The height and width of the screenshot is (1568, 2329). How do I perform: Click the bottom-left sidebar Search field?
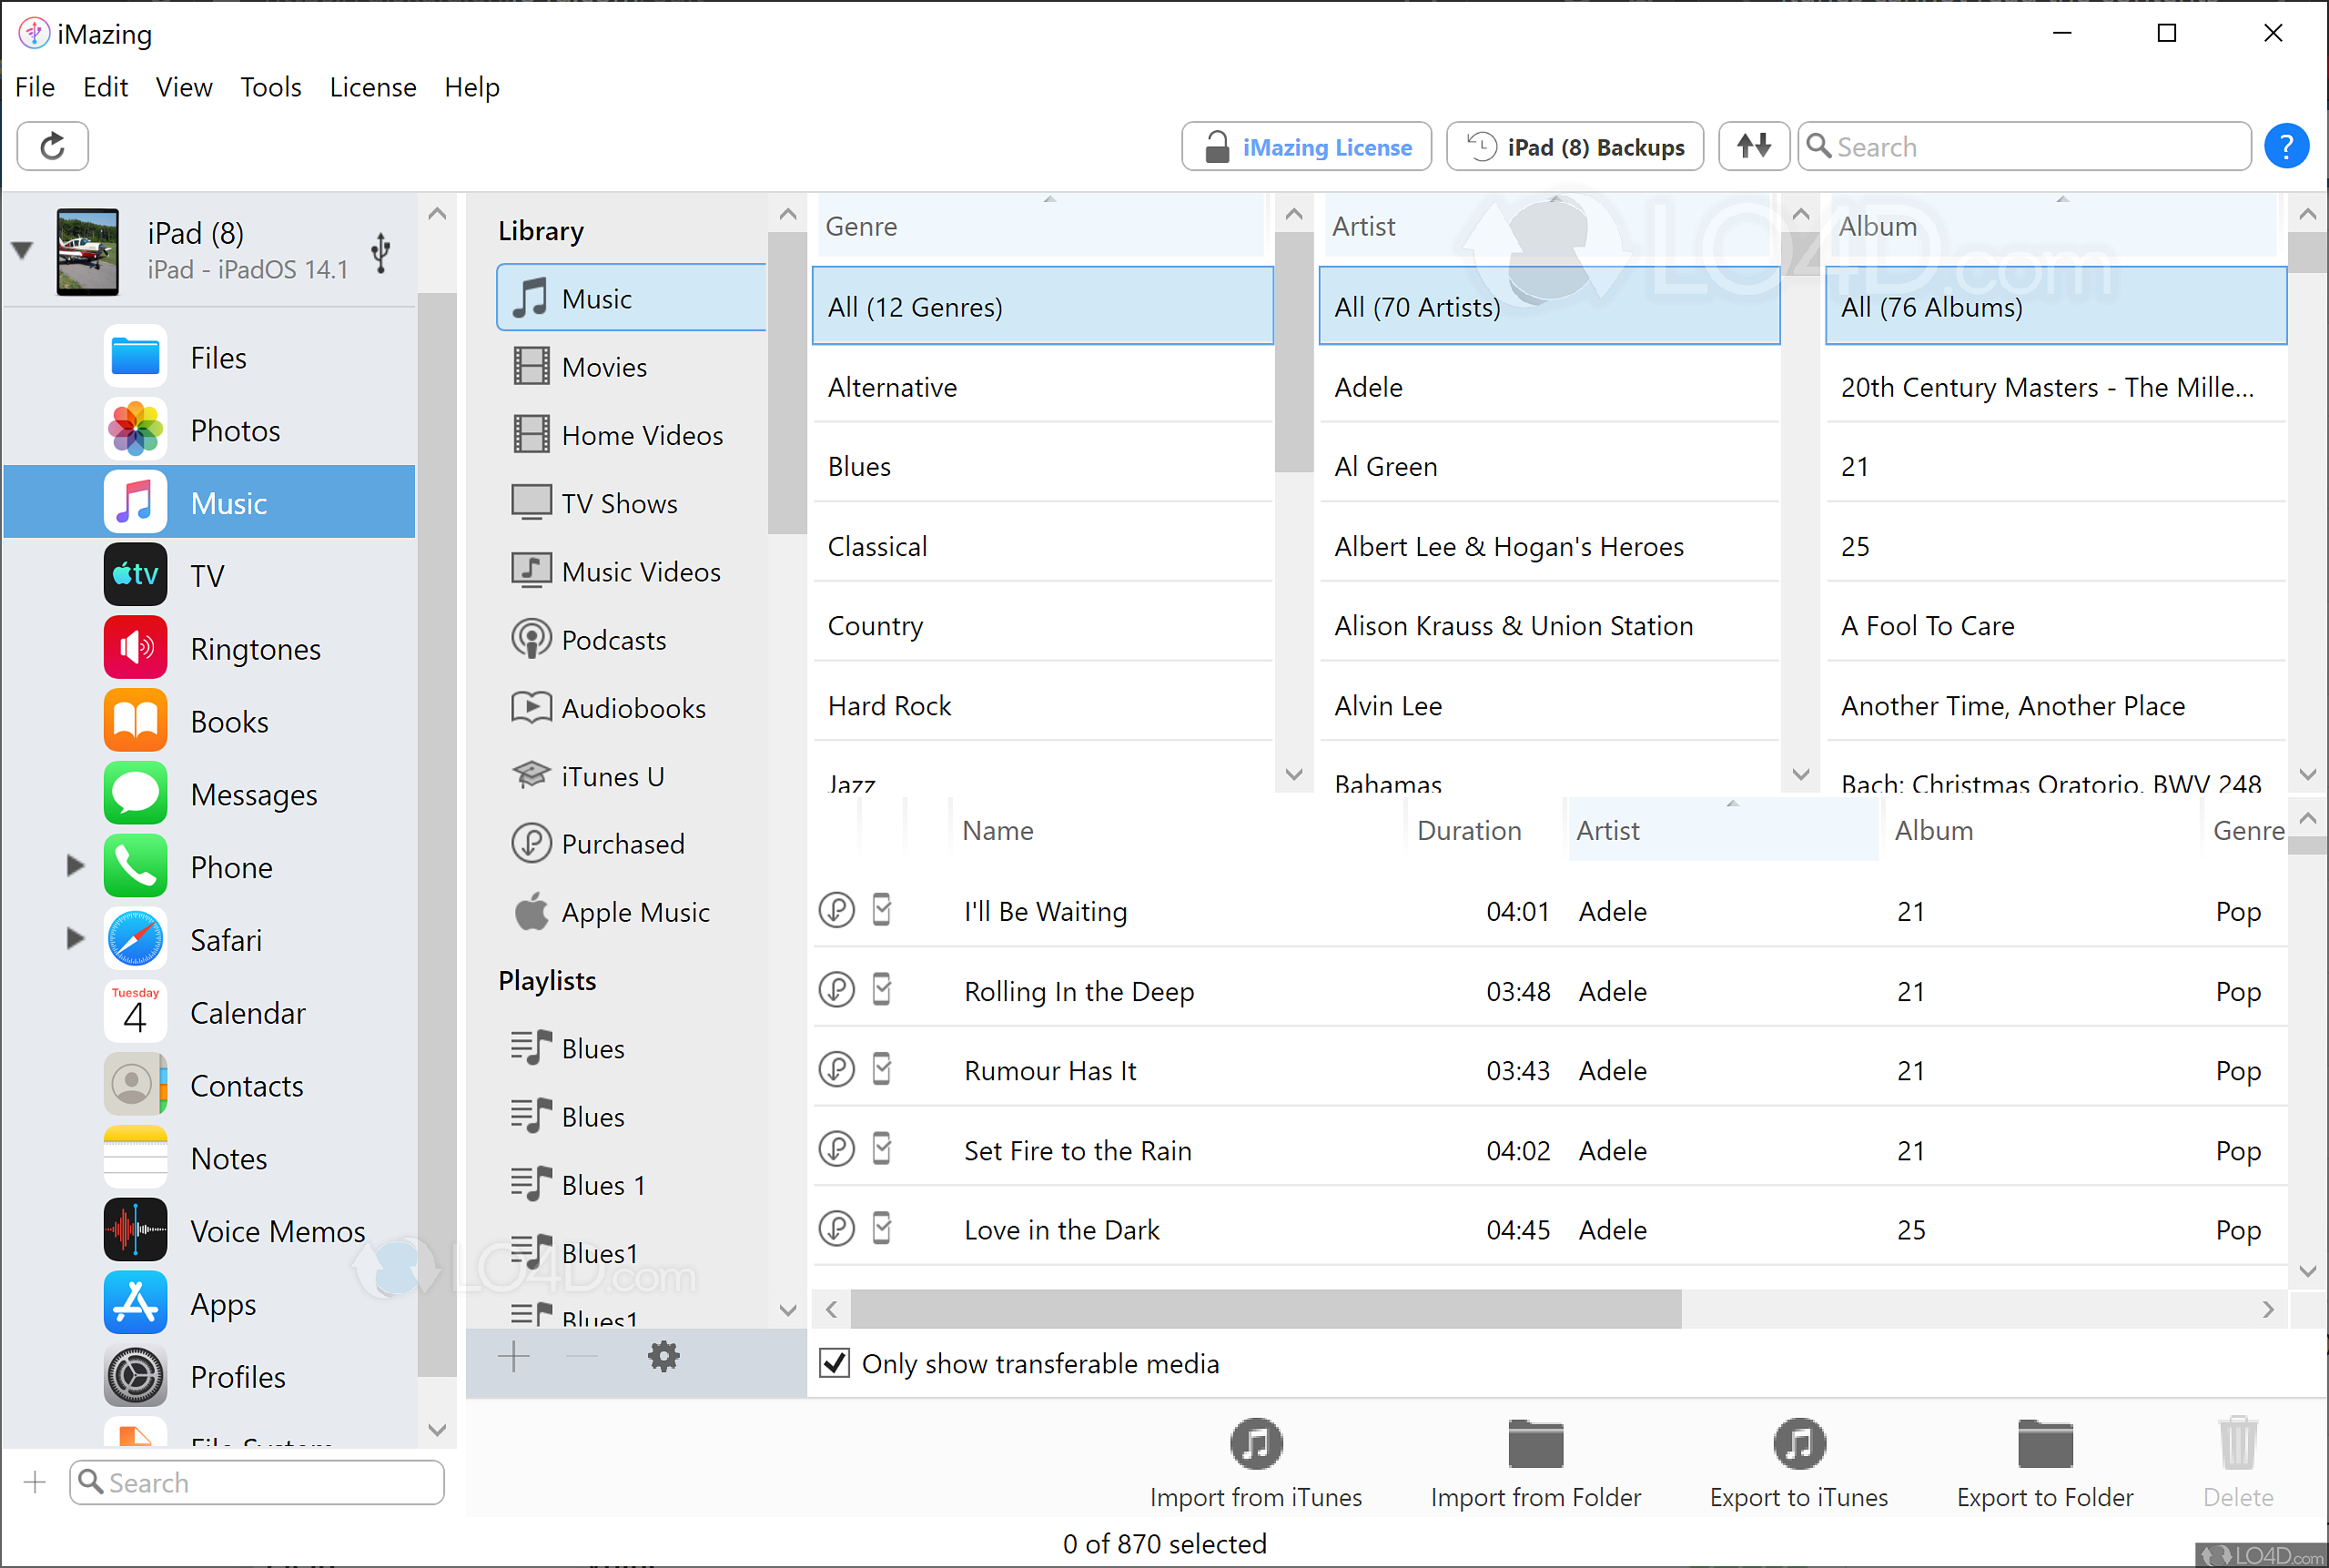[x=256, y=1482]
